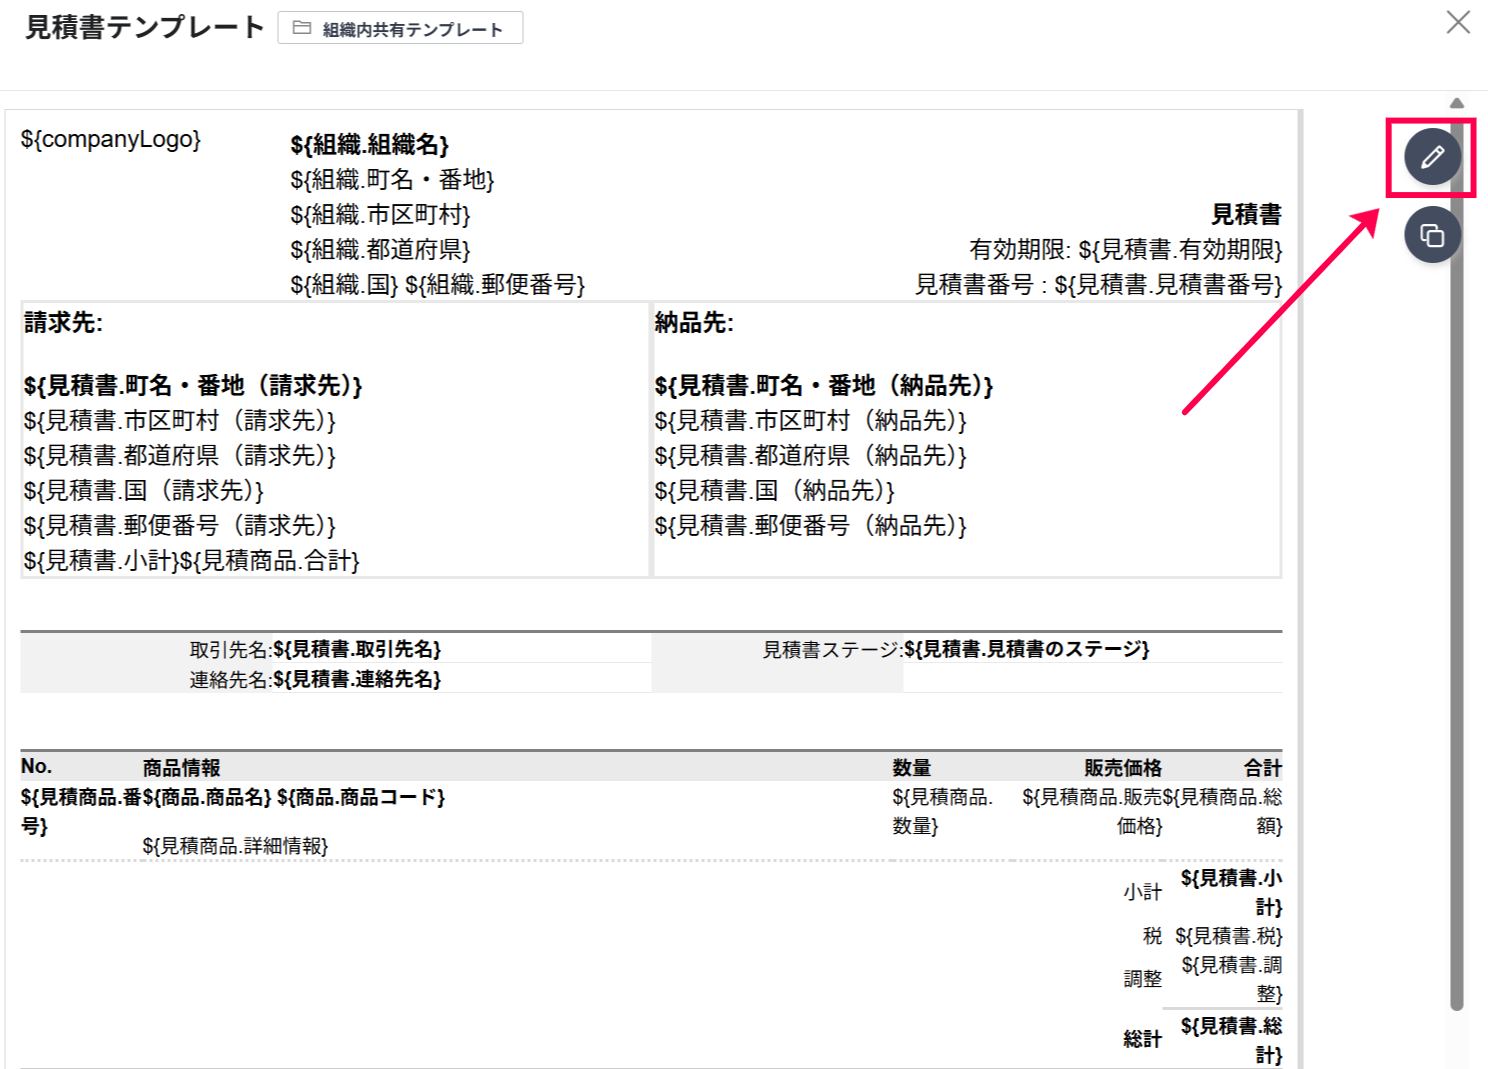Viewport: 1488px width, 1069px height.
Task: Click the 販売価格 column header
Action: (x=1122, y=767)
